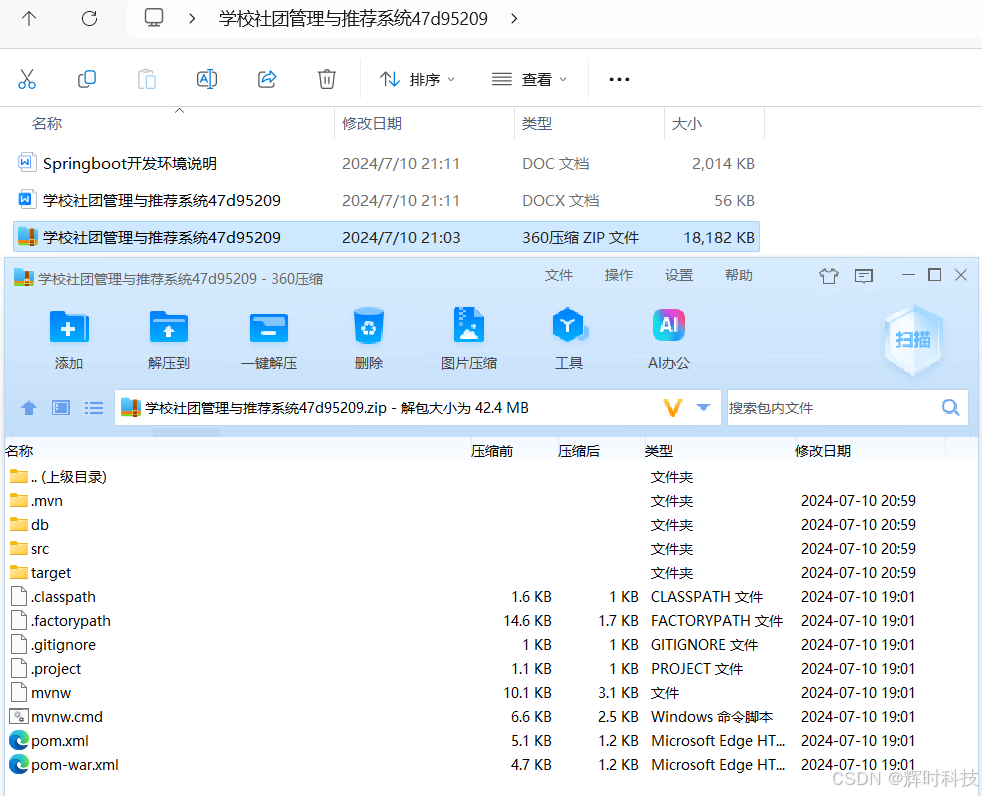Select the .mvn folder in the archive
The width and height of the screenshot is (982, 796).
(x=36, y=501)
